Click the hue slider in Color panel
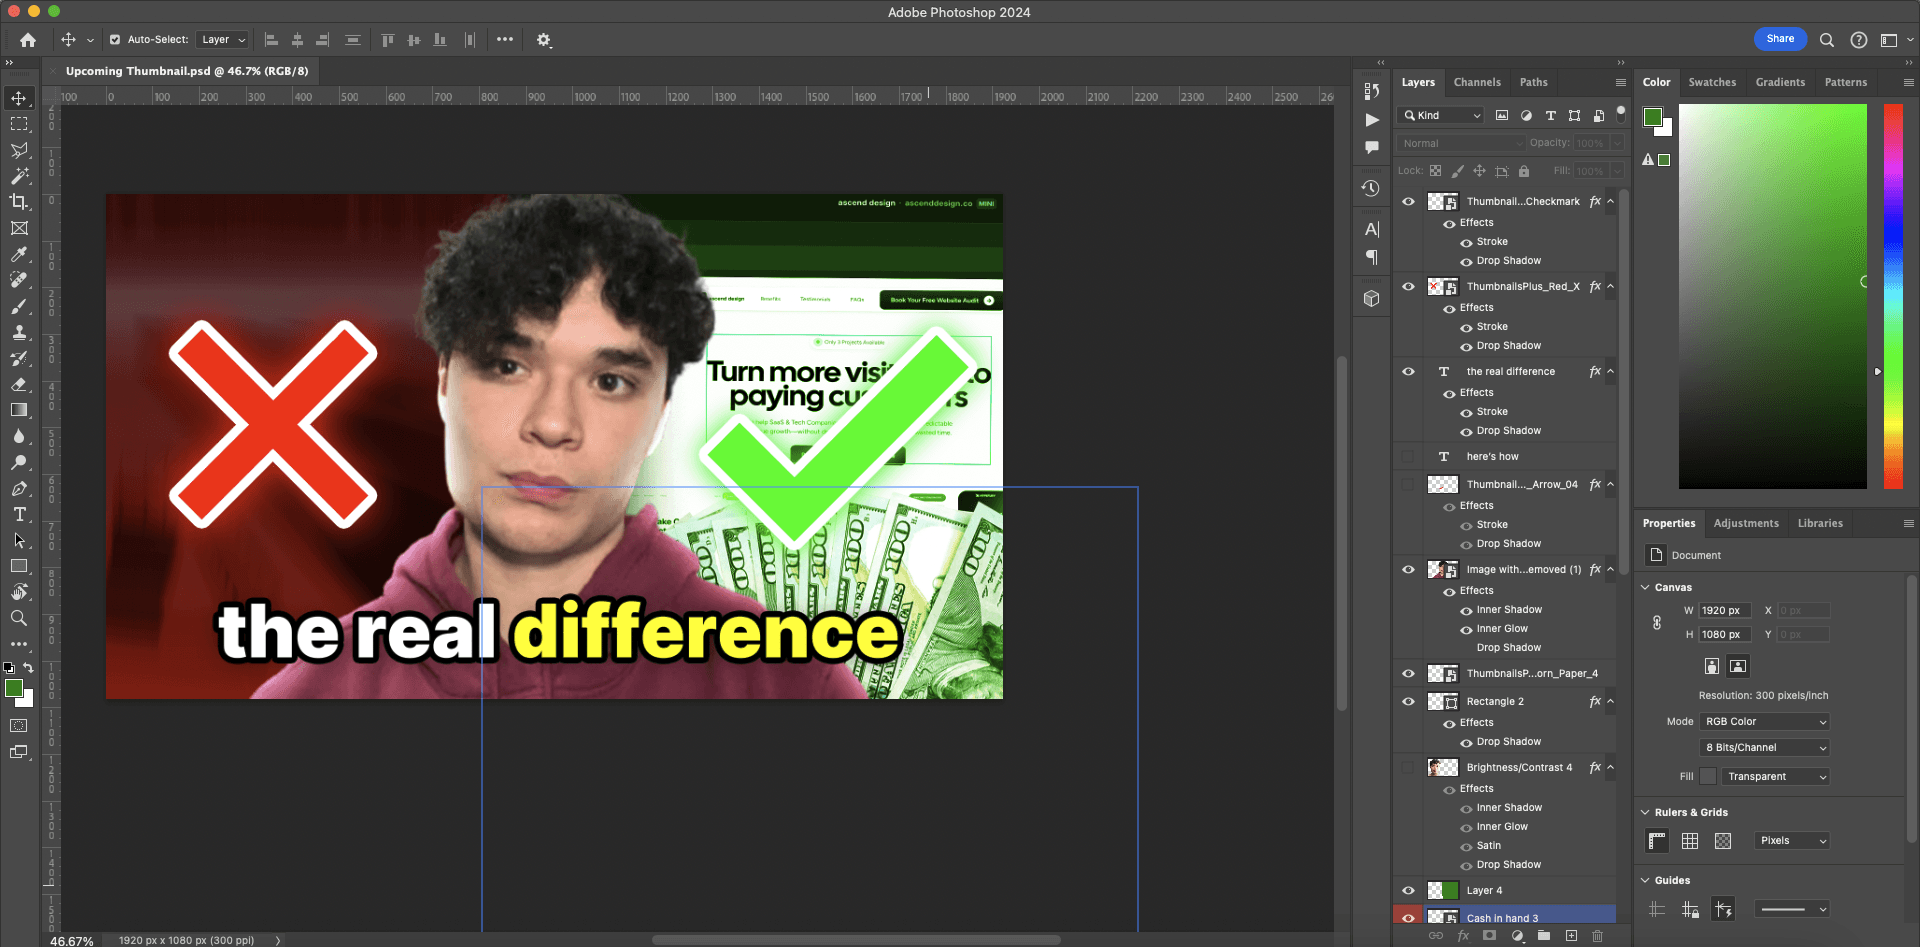 [x=1893, y=296]
